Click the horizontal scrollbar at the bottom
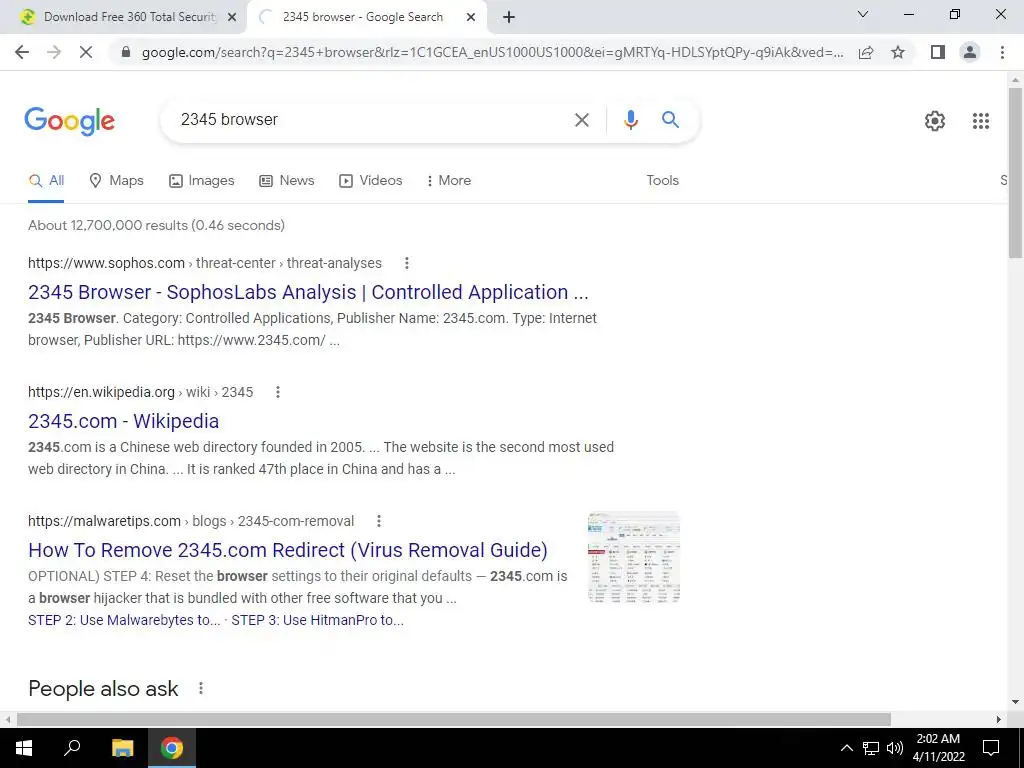The image size is (1024, 768). 453,719
